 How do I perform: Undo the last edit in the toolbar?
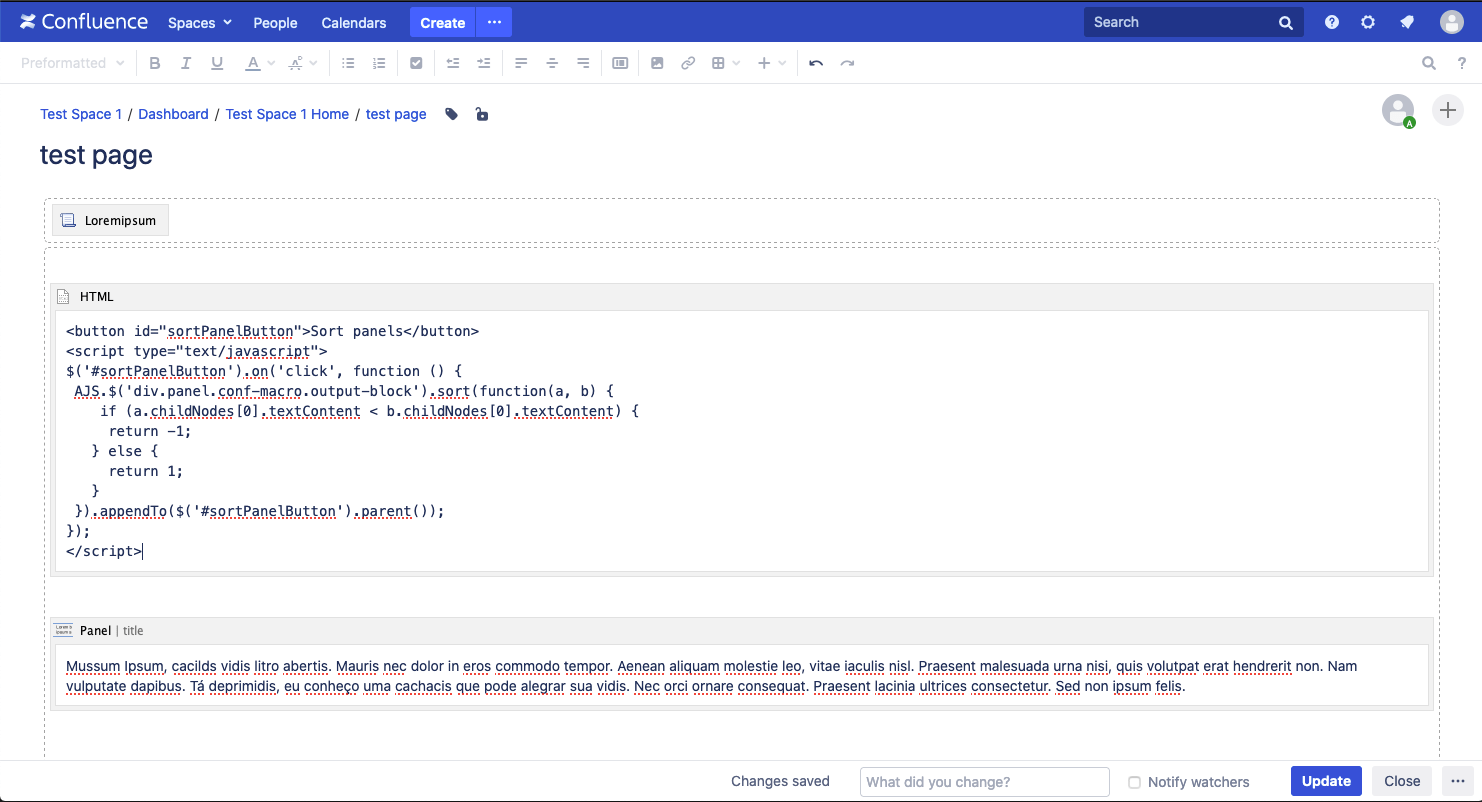pos(816,63)
